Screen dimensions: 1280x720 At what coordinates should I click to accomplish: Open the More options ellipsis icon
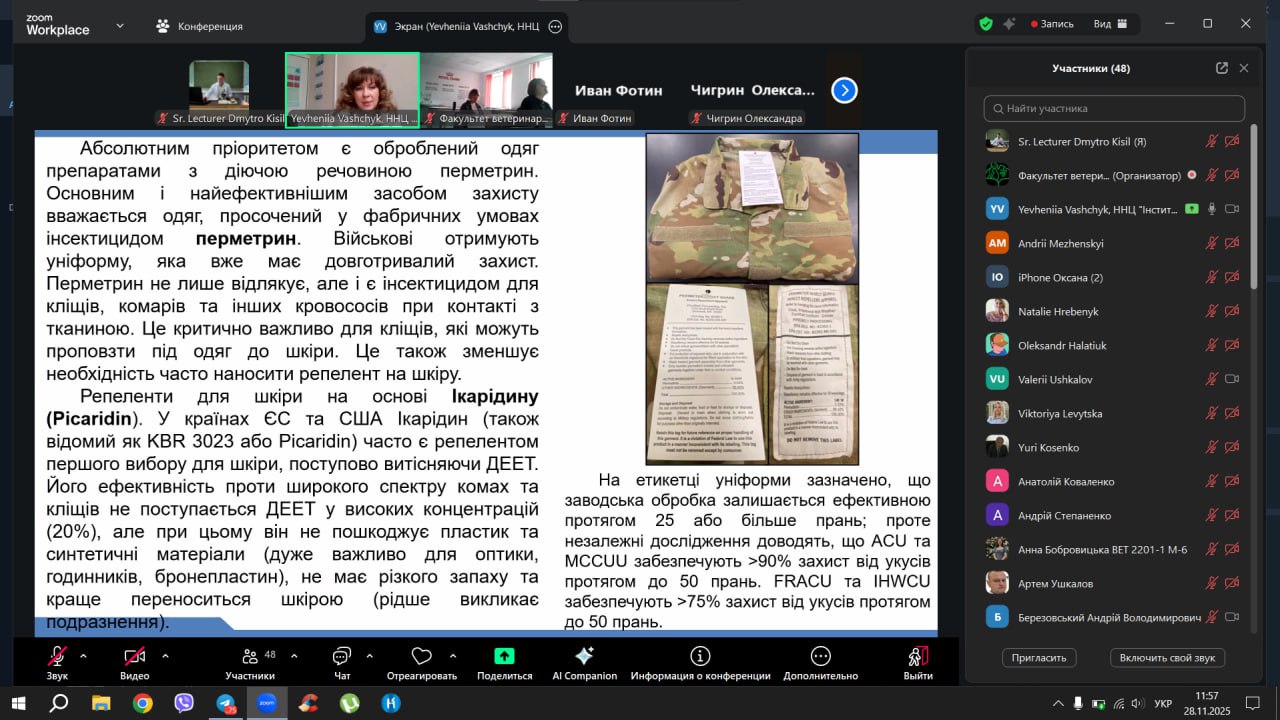pyautogui.click(x=820, y=656)
